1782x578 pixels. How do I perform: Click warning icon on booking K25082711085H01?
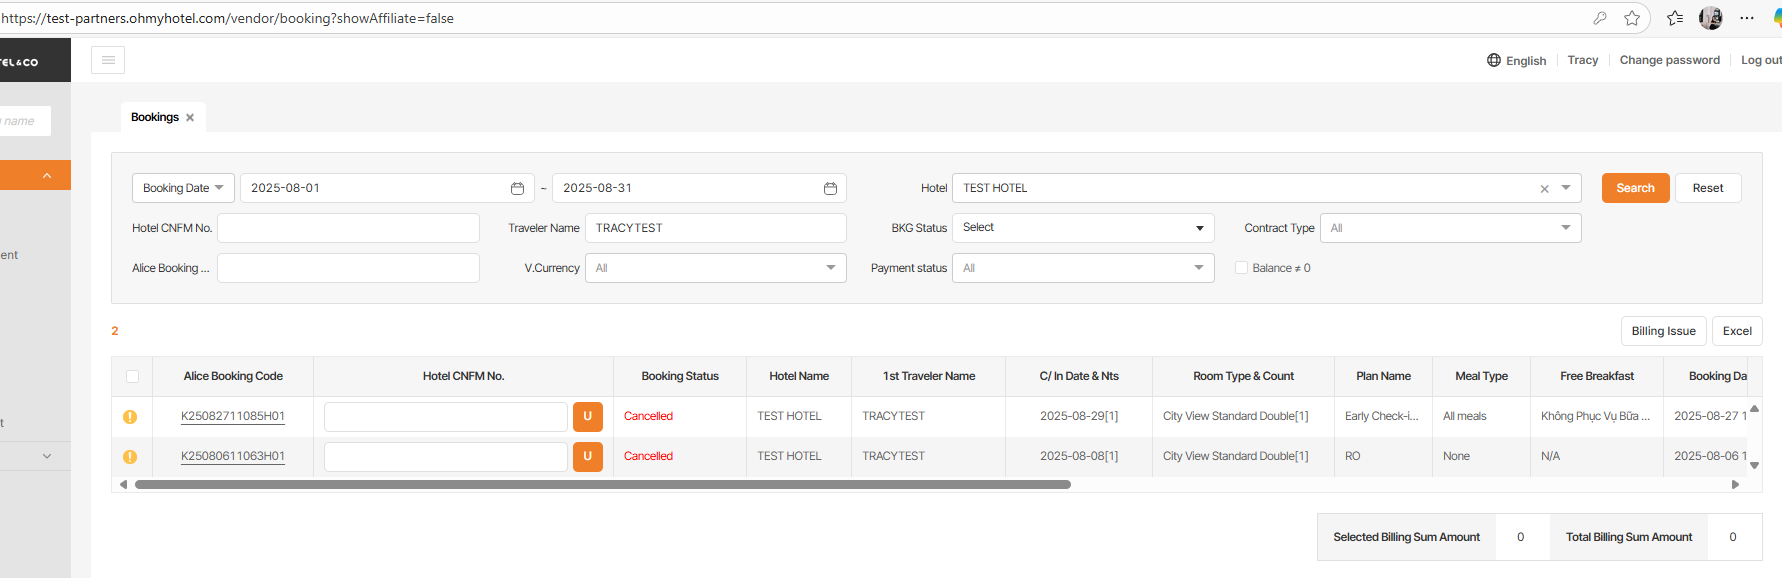pyautogui.click(x=130, y=417)
